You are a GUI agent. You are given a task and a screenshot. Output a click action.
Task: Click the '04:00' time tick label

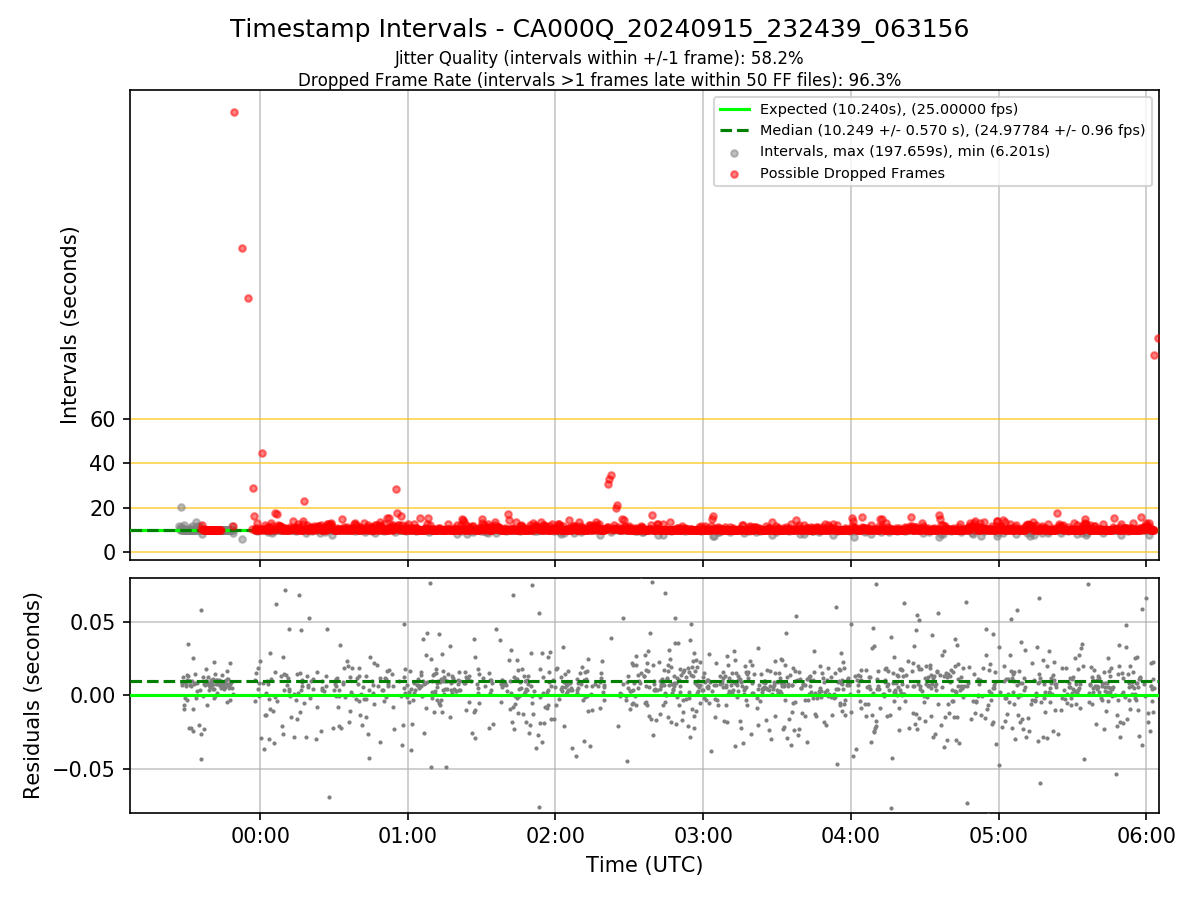(x=851, y=835)
